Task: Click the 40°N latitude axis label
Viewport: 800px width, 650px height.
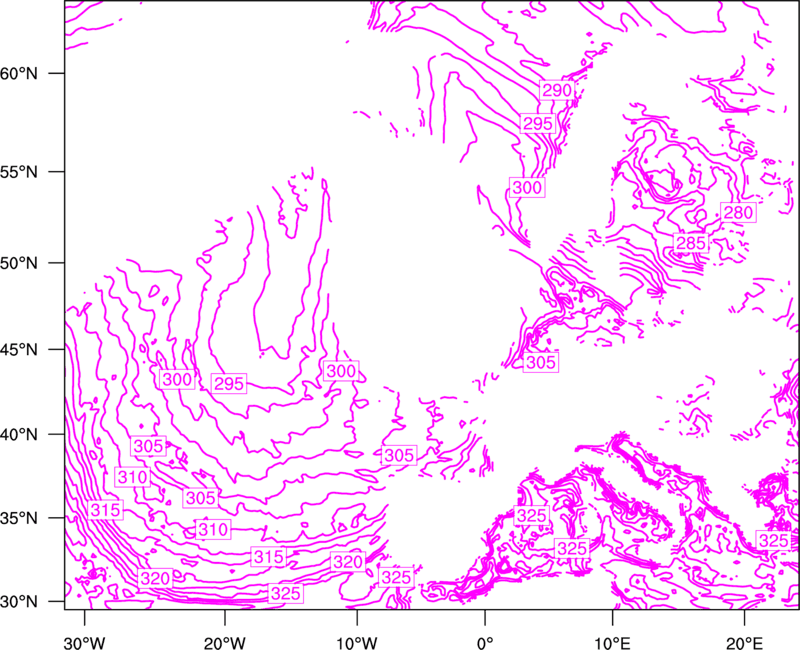Action: pyautogui.click(x=19, y=435)
